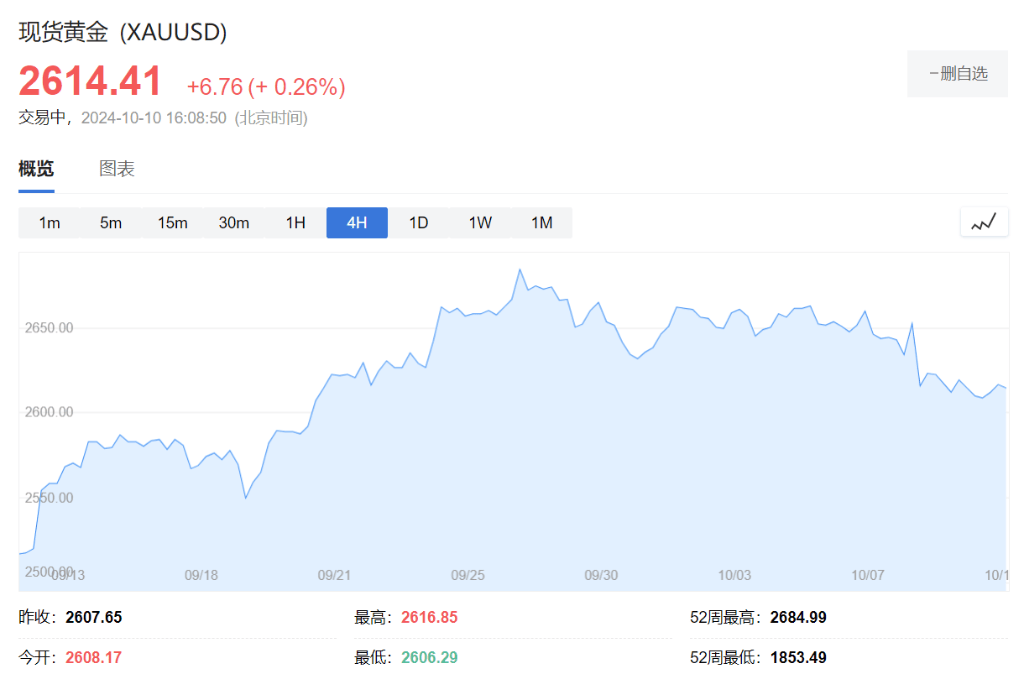
Task: Click the 09/30 date axis label
Action: pos(601,575)
